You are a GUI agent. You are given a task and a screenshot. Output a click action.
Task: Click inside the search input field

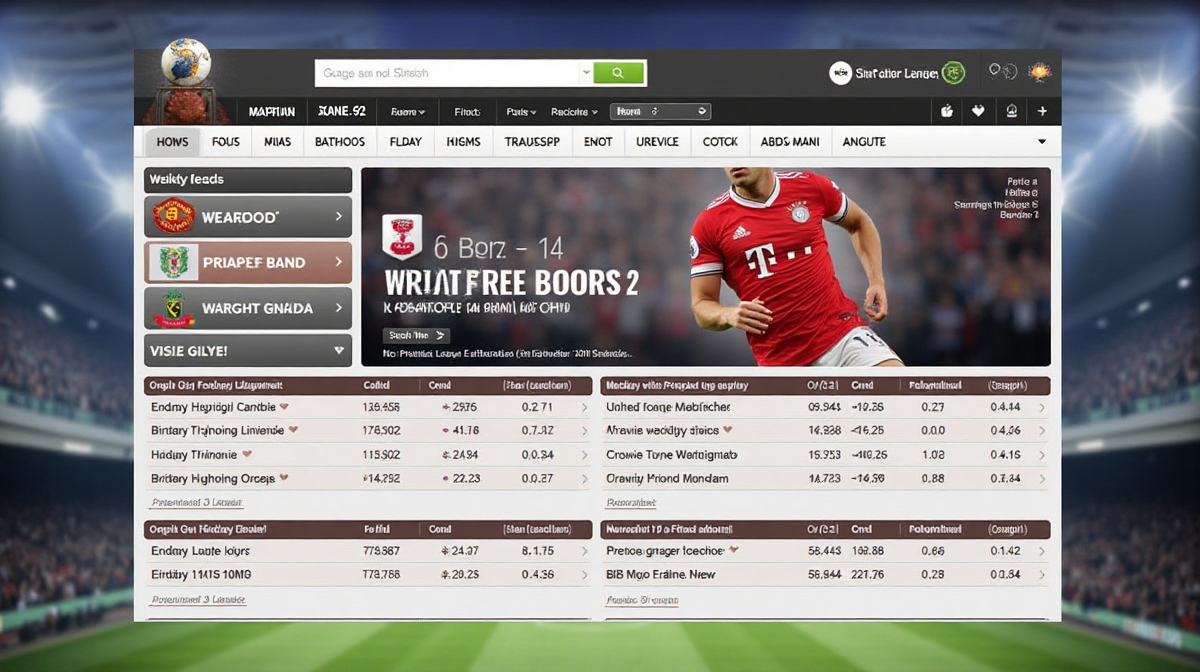tap(447, 73)
